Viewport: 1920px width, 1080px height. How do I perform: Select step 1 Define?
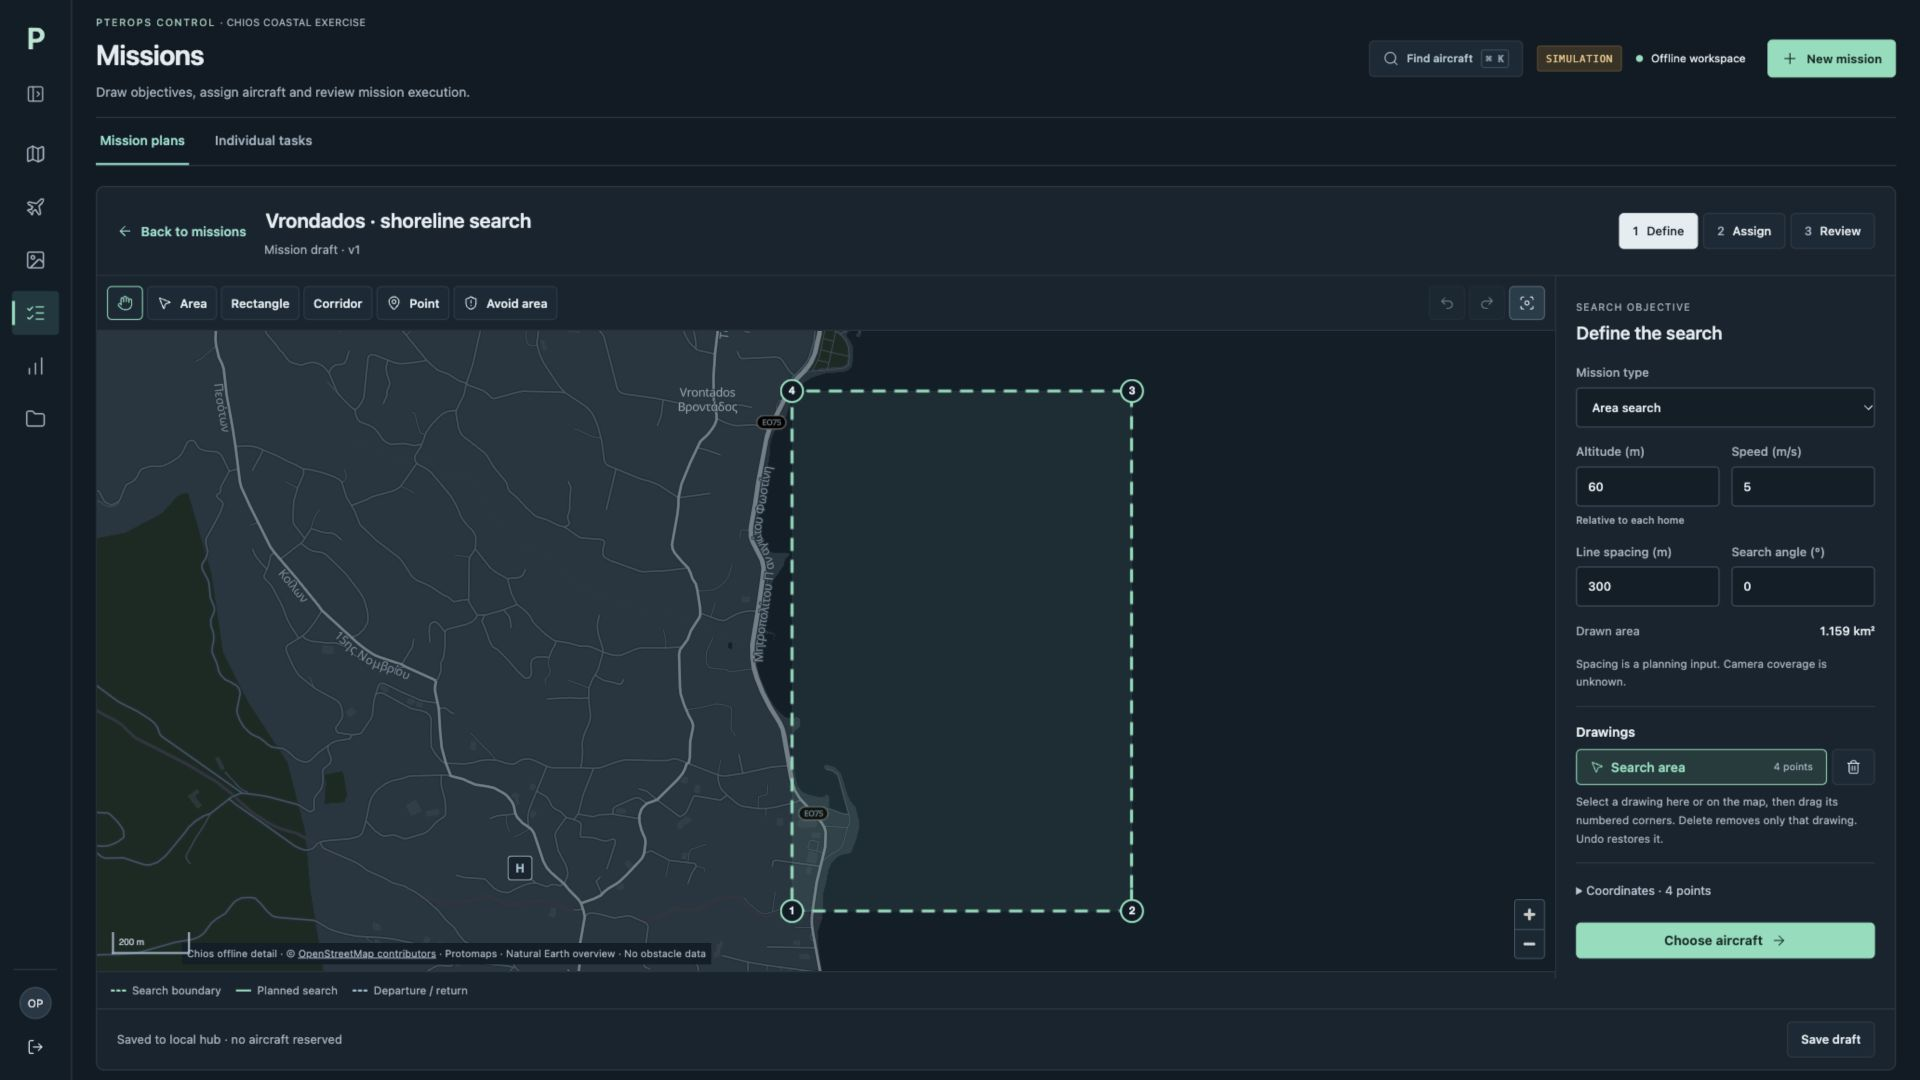(1658, 231)
